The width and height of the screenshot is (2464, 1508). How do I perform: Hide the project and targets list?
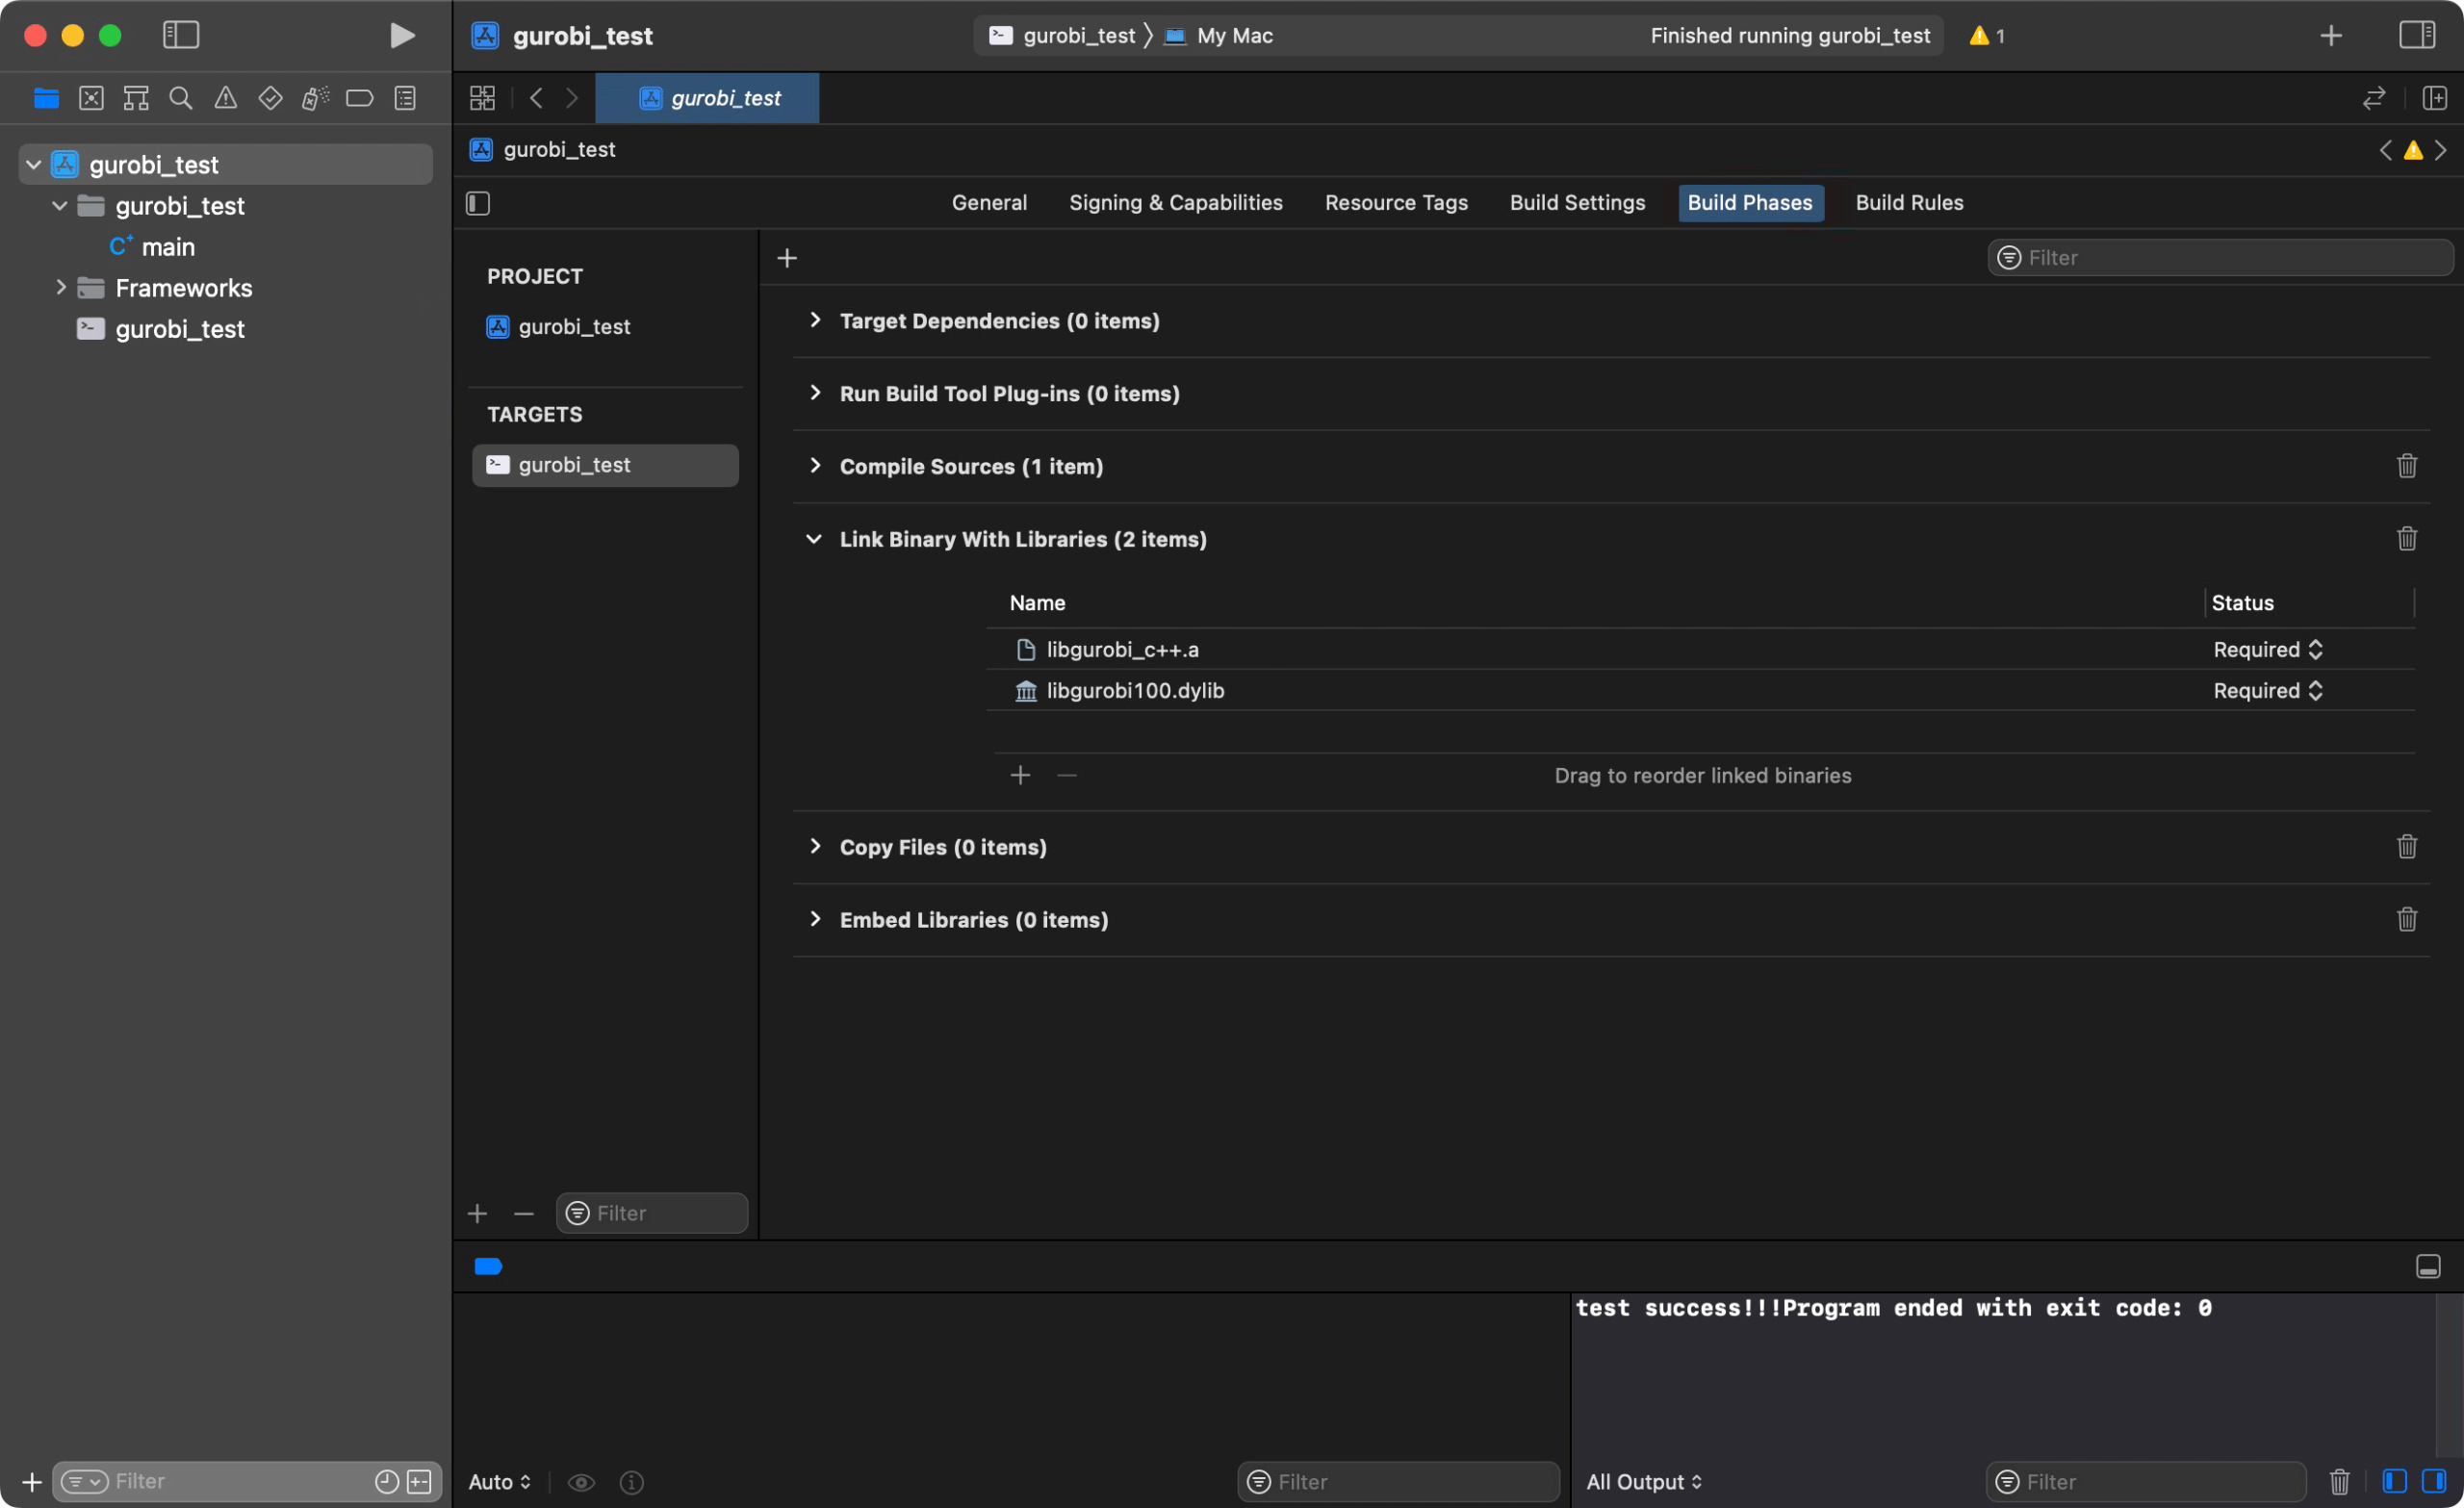[x=478, y=204]
